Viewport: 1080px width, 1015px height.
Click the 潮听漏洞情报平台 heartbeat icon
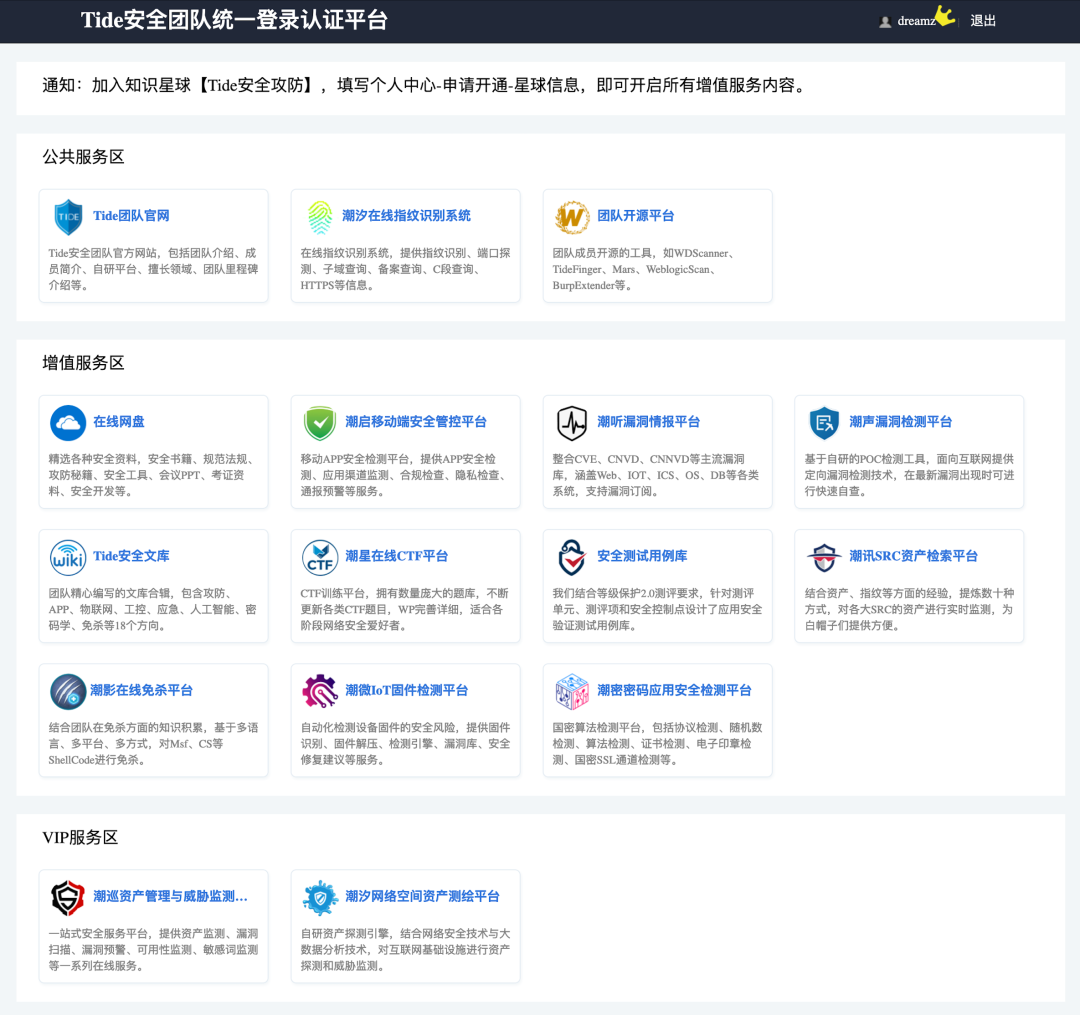point(572,422)
